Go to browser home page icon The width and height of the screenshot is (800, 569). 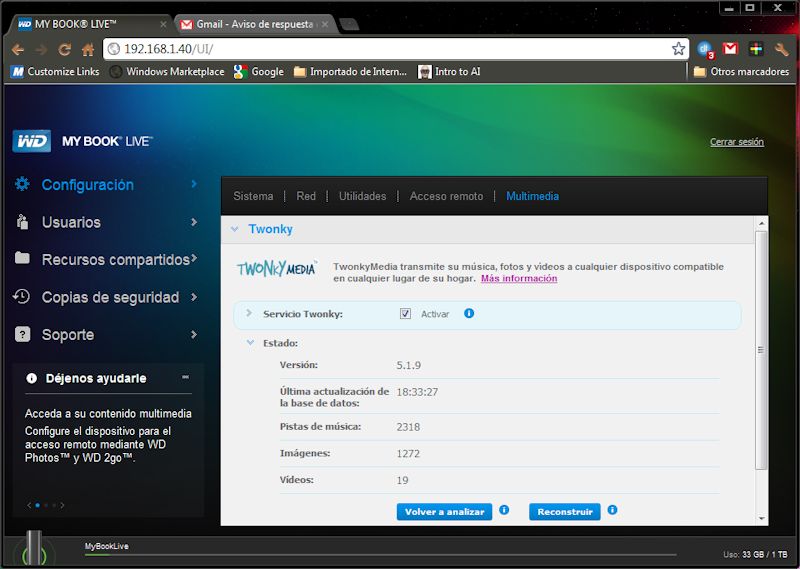pyautogui.click(x=88, y=50)
